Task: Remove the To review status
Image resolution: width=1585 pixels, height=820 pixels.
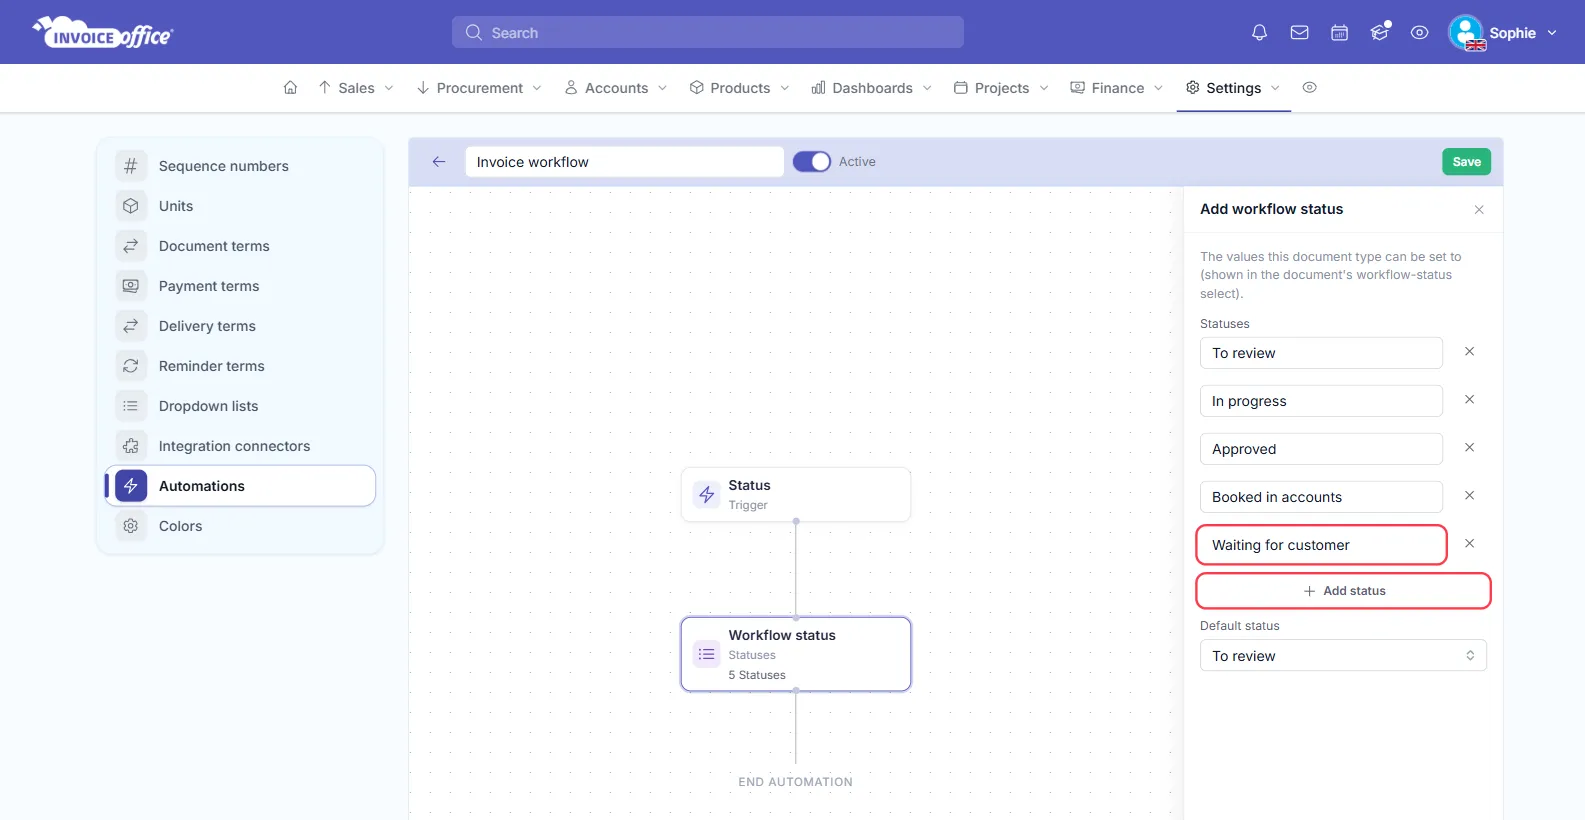Action: pos(1469,351)
